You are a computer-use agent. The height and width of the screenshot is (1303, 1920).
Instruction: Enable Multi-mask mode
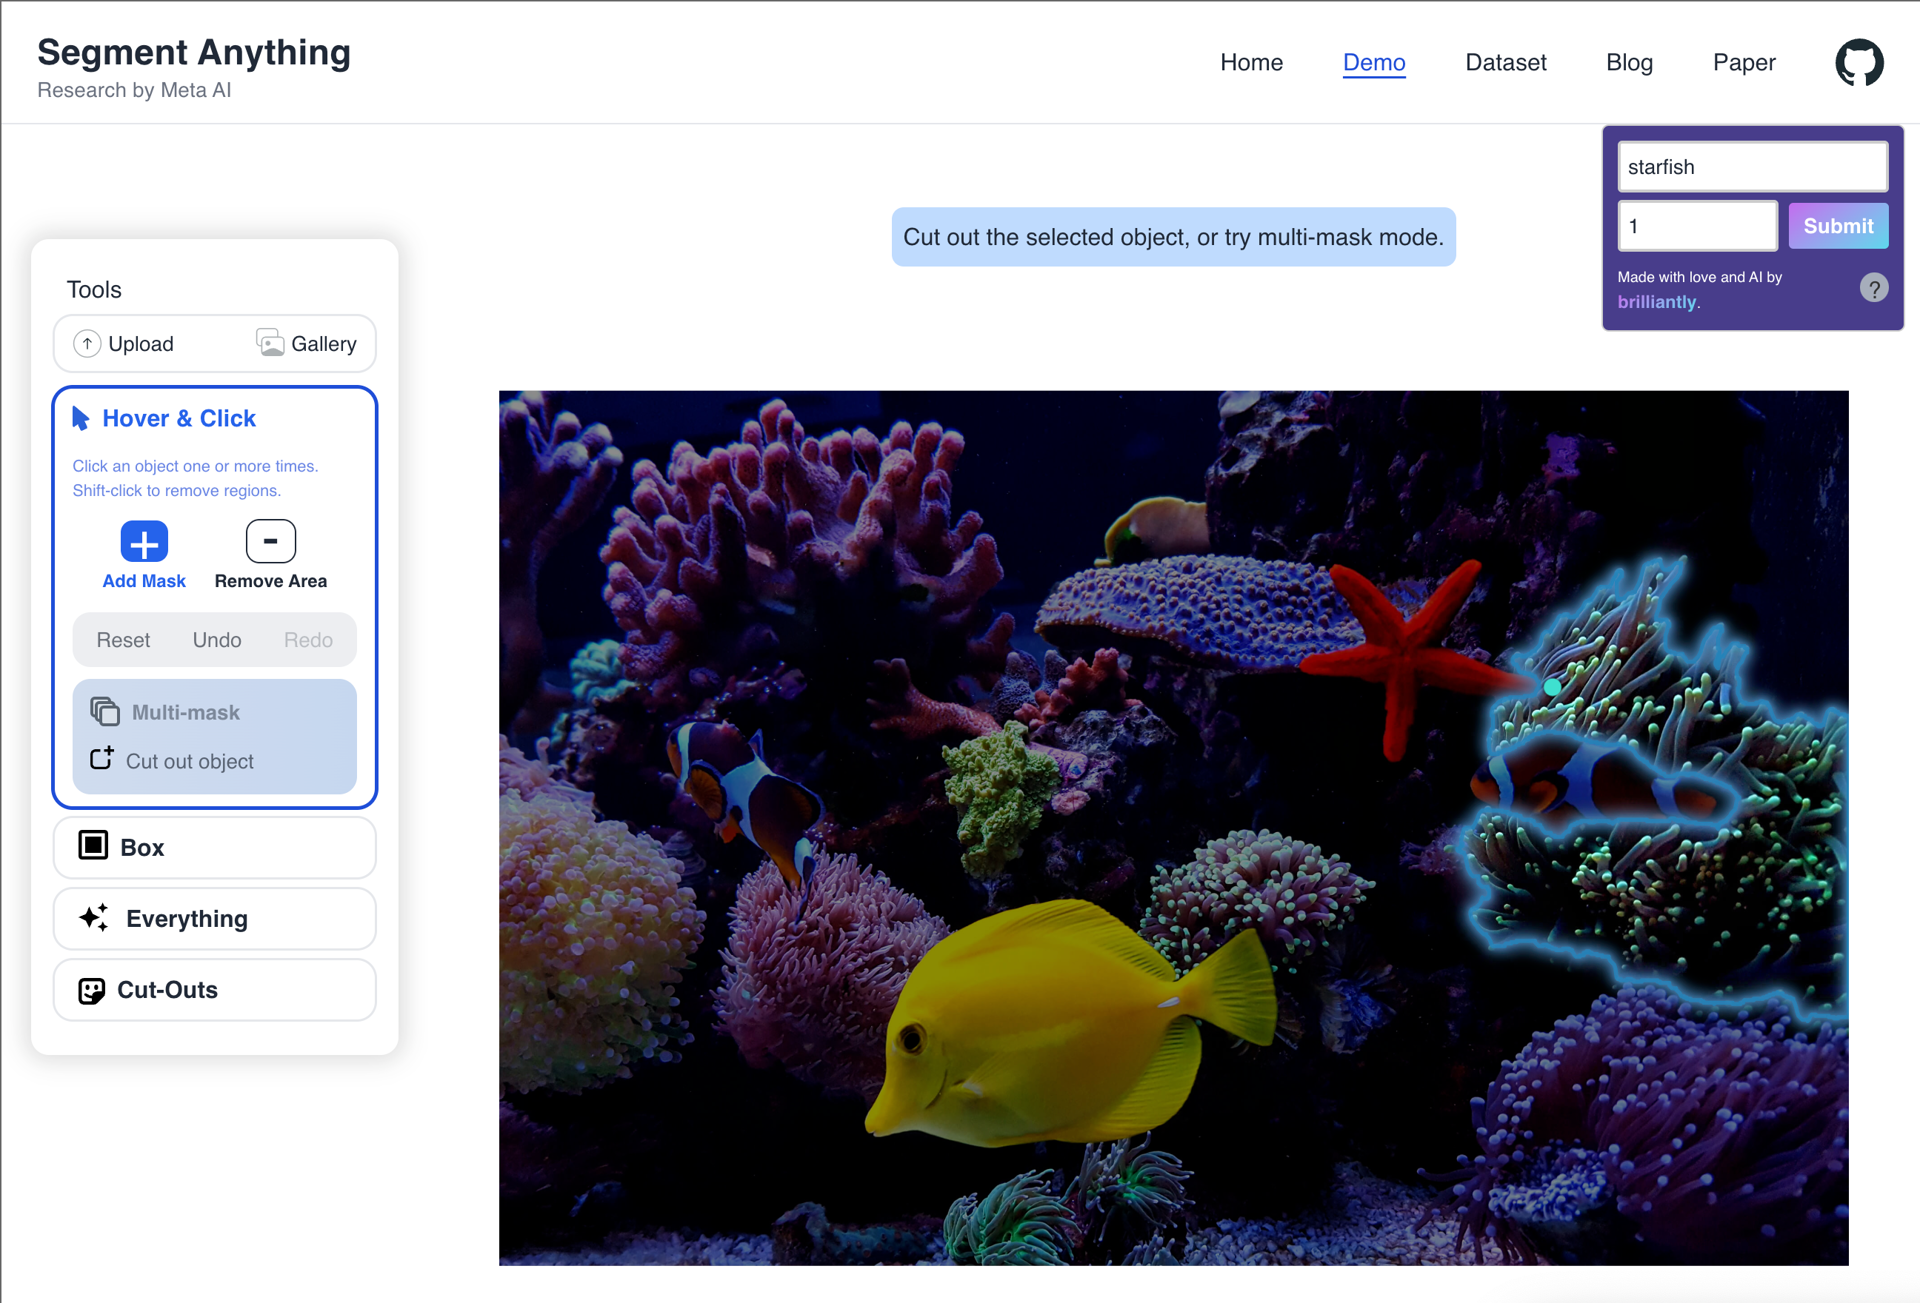point(165,712)
